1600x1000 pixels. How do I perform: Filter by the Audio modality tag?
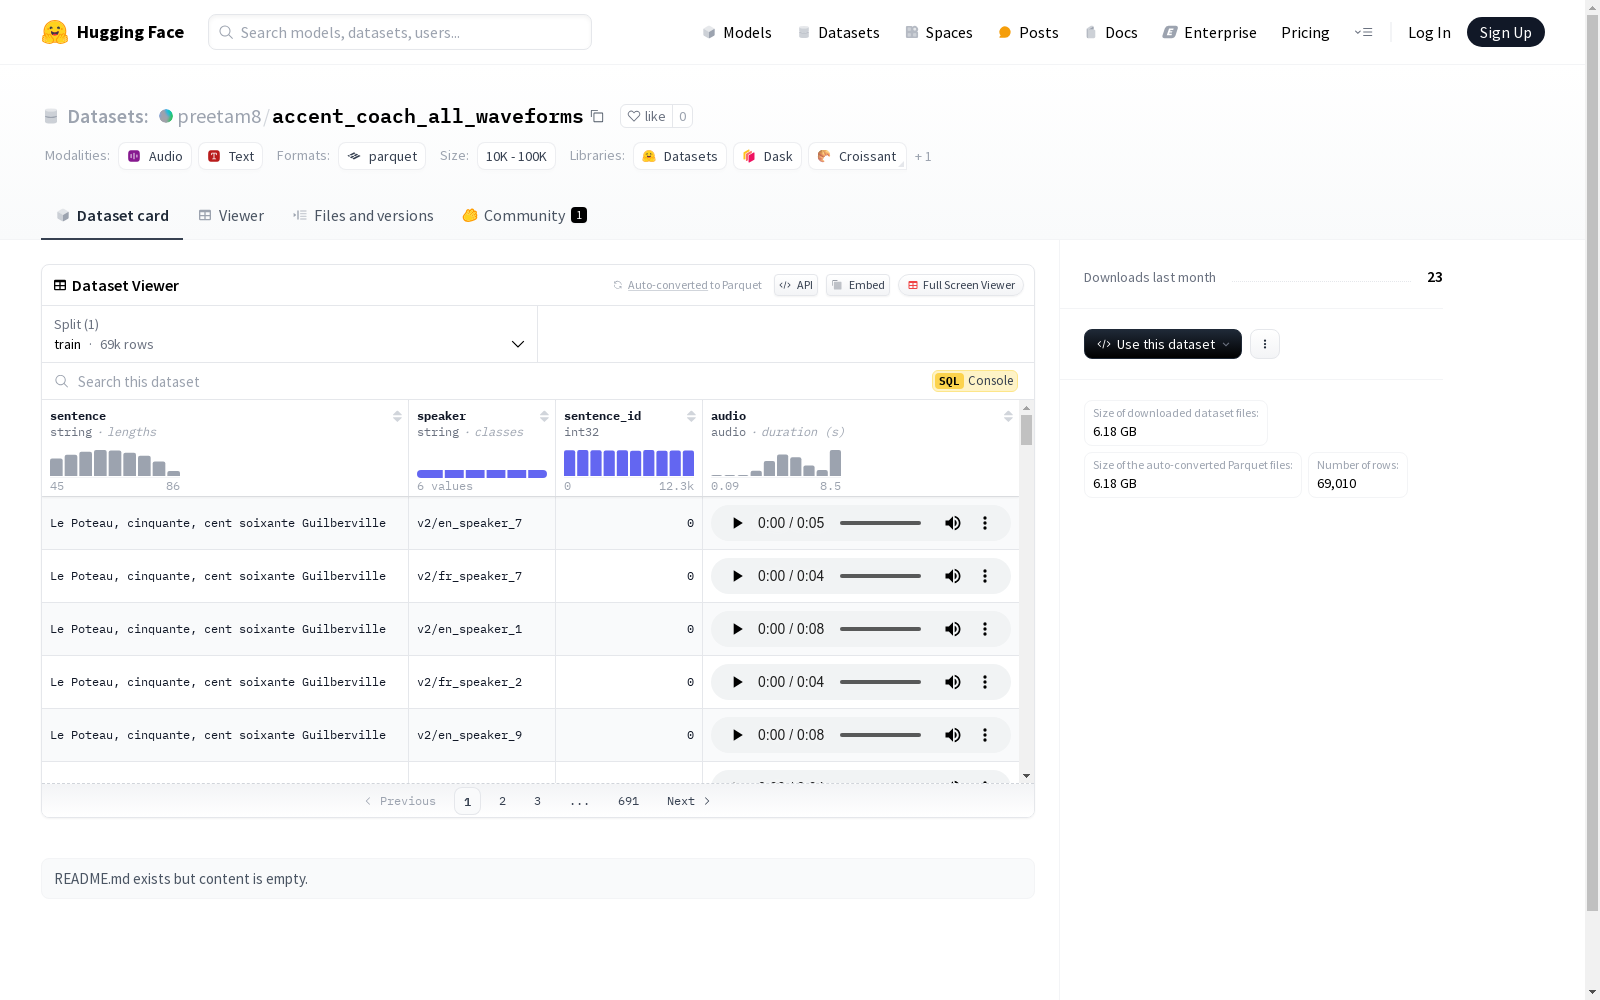[155, 156]
